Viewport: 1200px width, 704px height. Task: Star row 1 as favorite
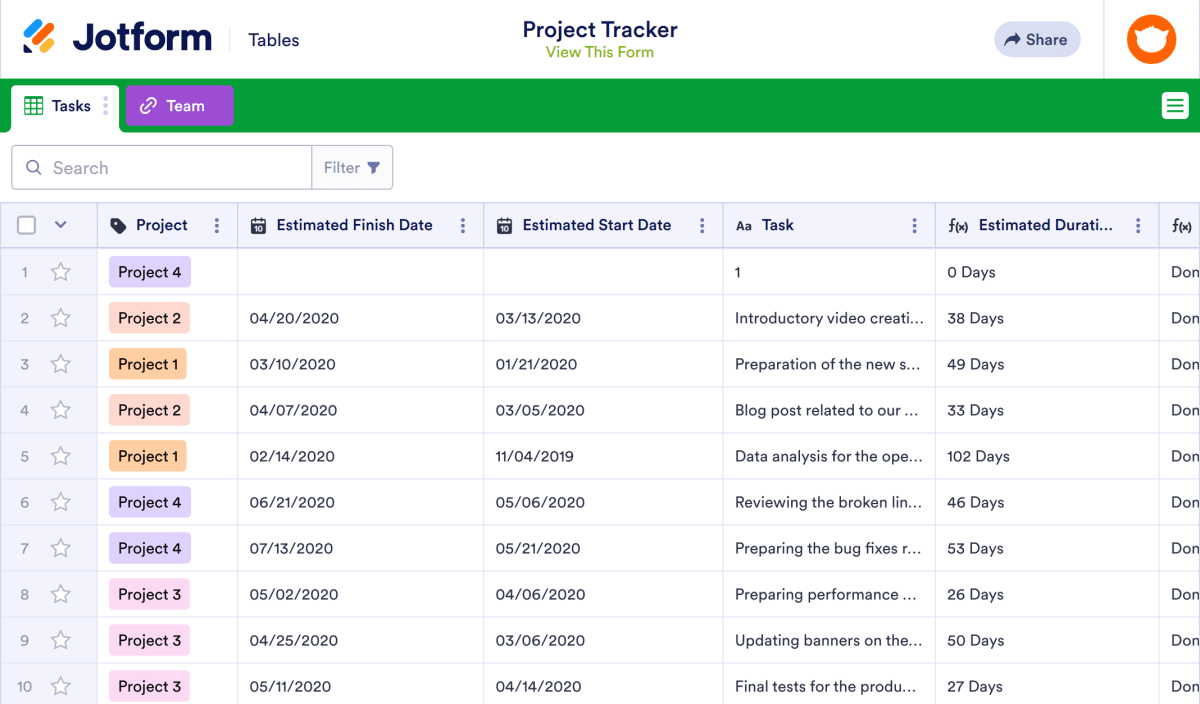[60, 271]
